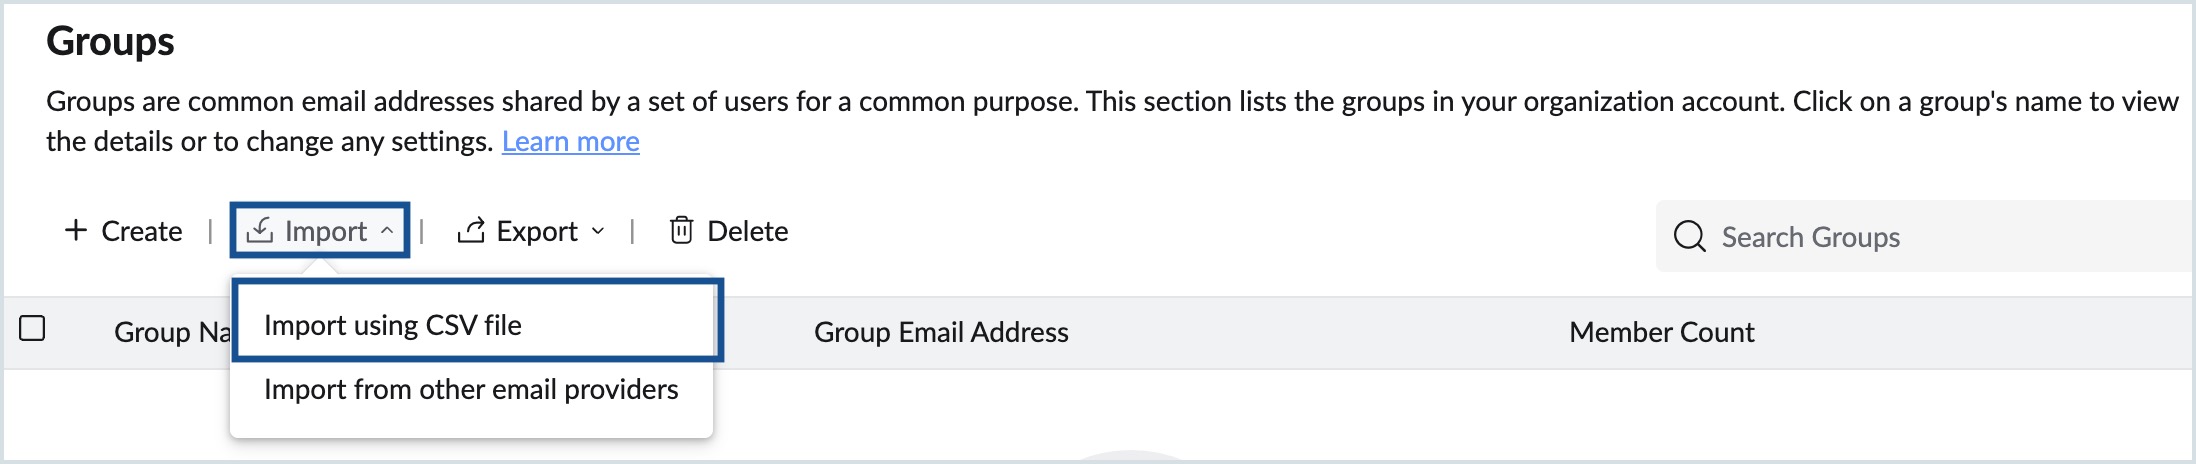
Task: Collapse the Import chevron arrow
Action: [387, 231]
